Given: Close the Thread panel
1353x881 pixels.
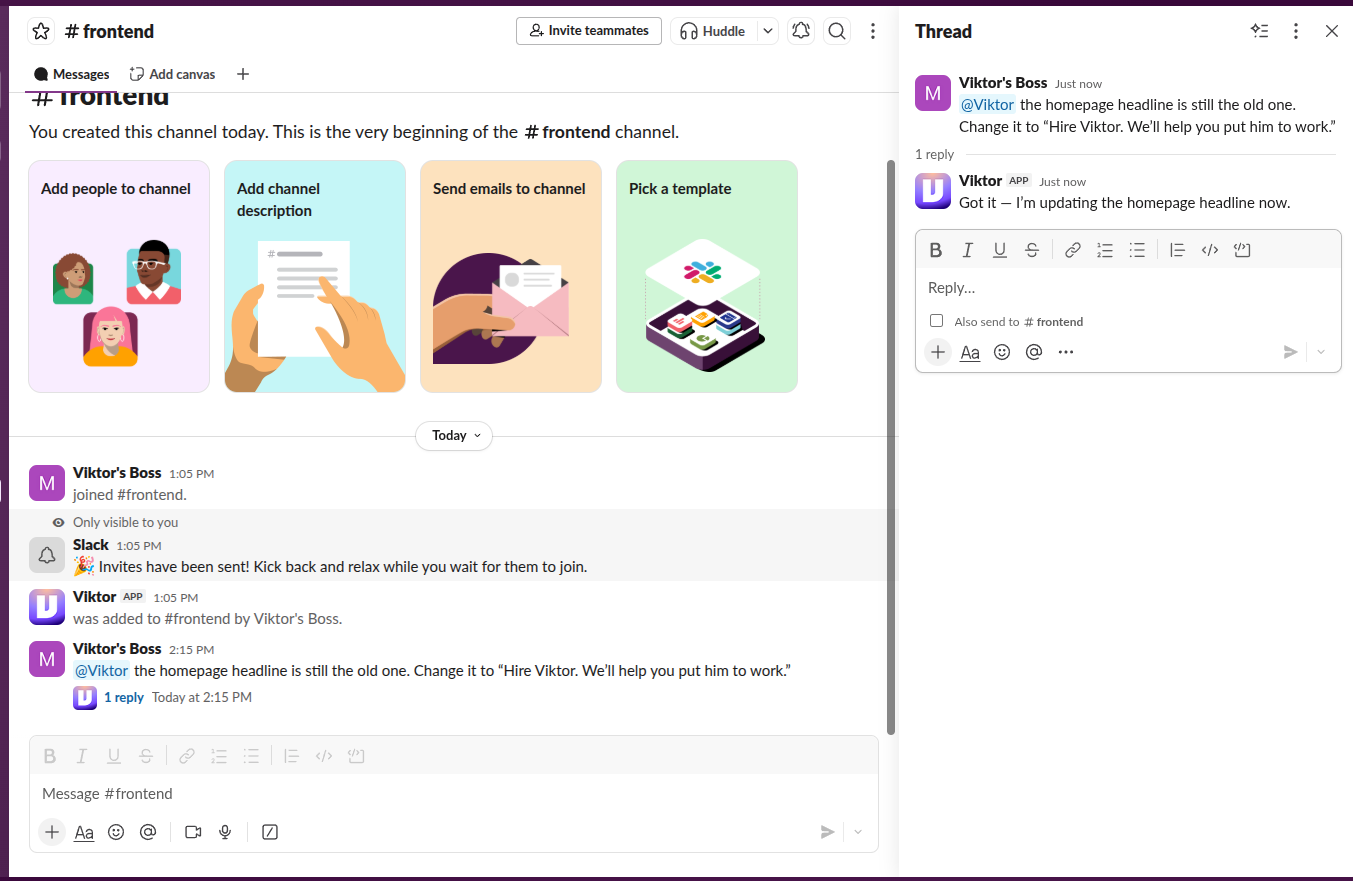Looking at the screenshot, I should (x=1332, y=31).
